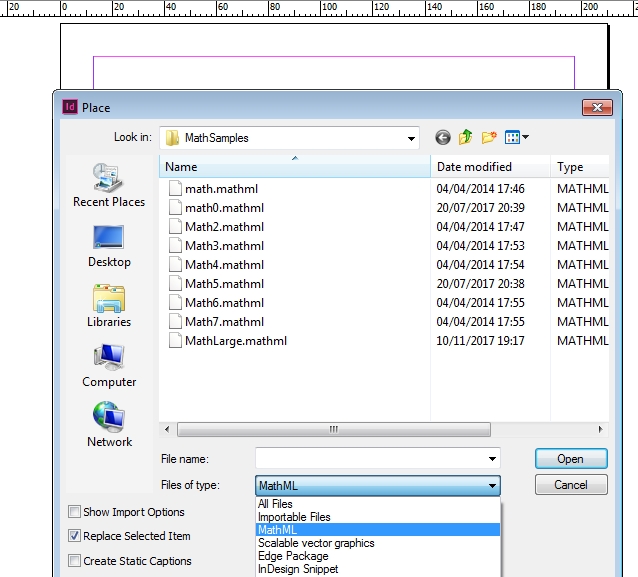Enable Show Import Options checkbox
Image resolution: width=638 pixels, height=577 pixels.
[x=74, y=511]
